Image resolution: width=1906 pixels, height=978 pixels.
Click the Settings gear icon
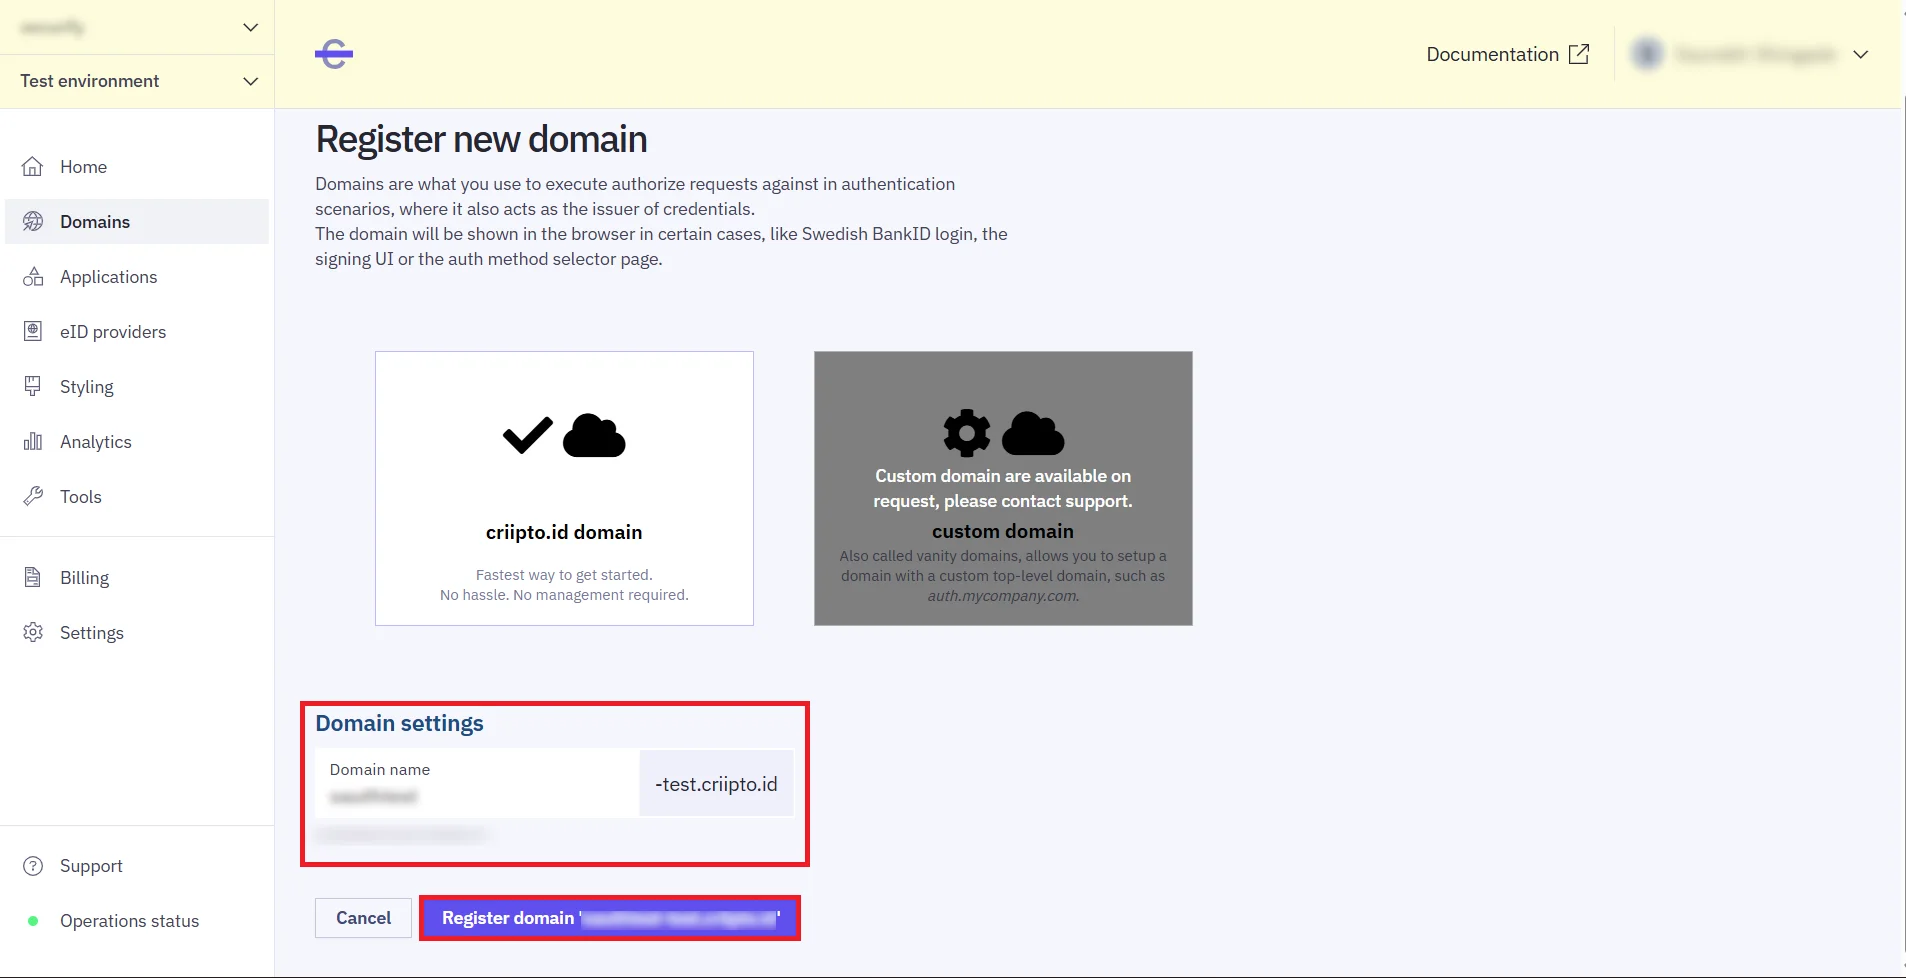pyautogui.click(x=33, y=633)
